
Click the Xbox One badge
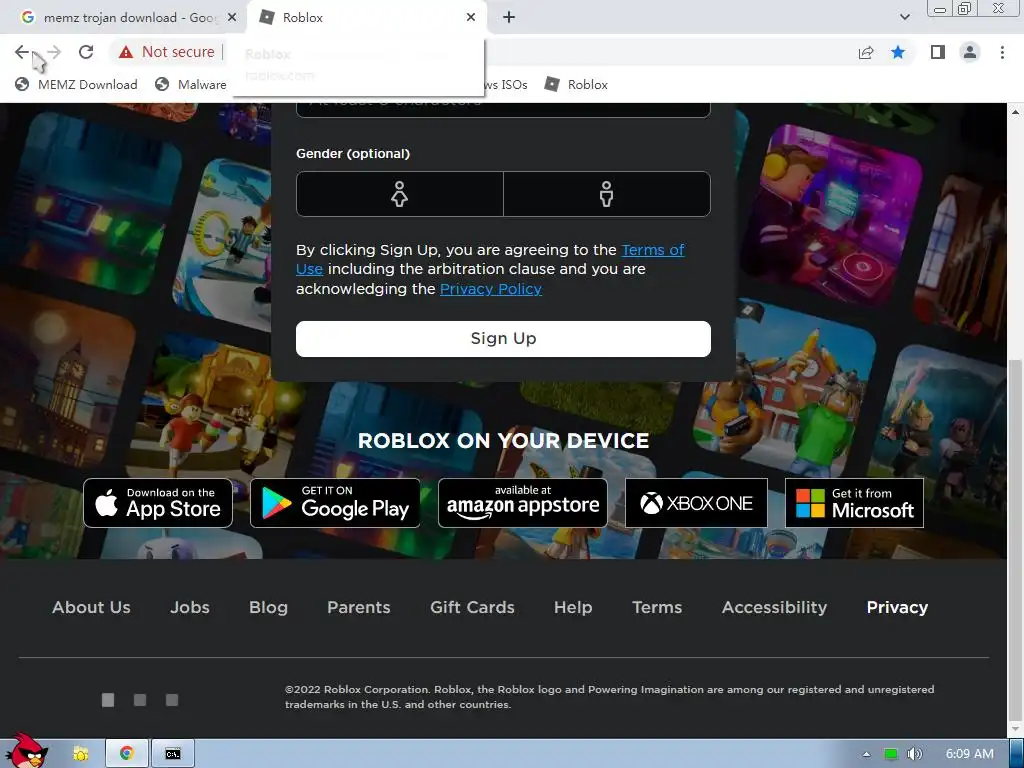coord(696,503)
